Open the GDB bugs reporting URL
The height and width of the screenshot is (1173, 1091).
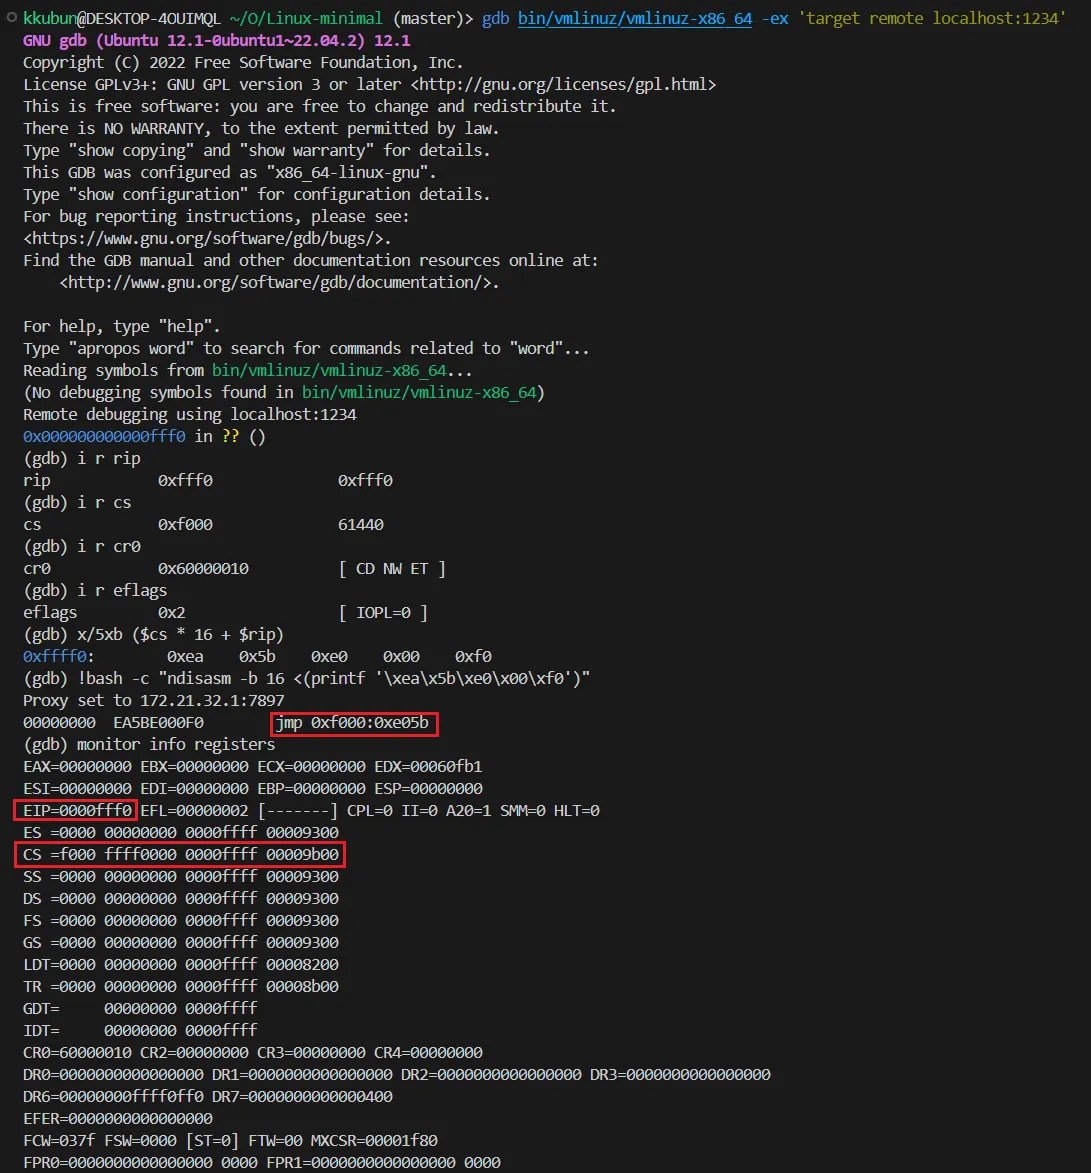(204, 239)
